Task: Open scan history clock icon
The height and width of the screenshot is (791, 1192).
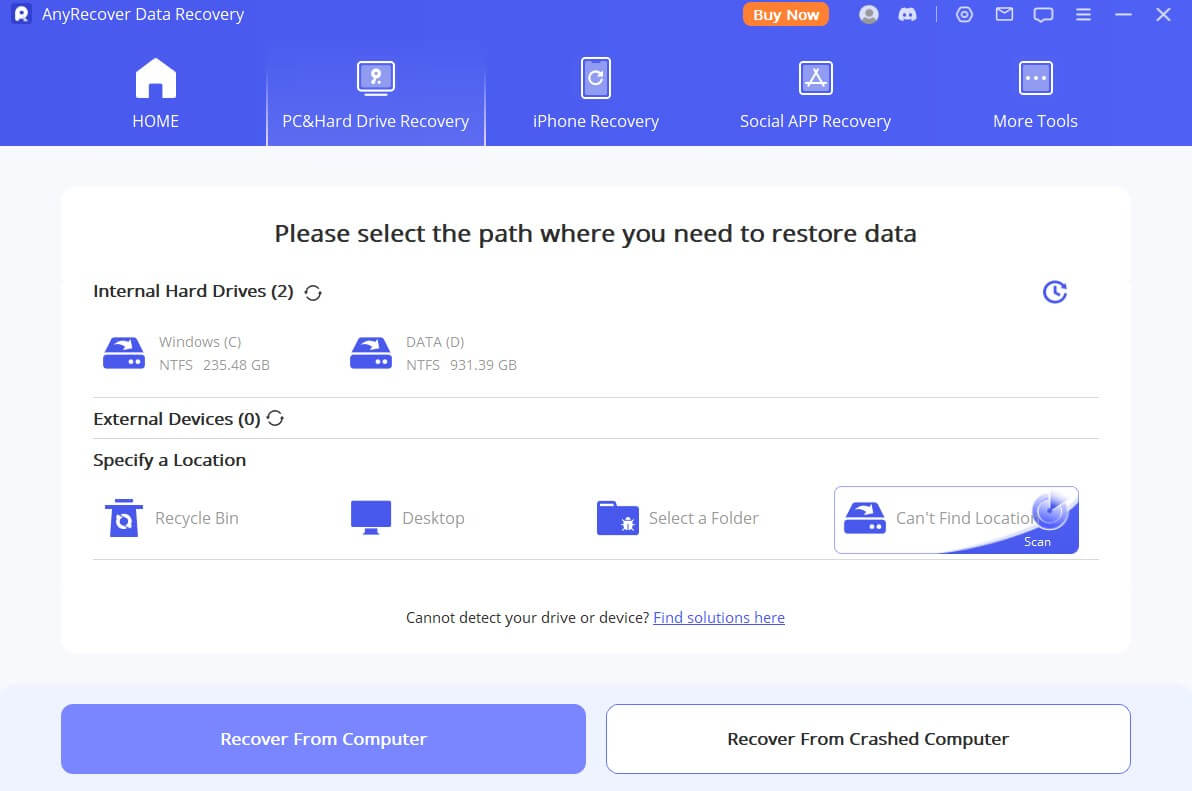Action: click(1054, 292)
